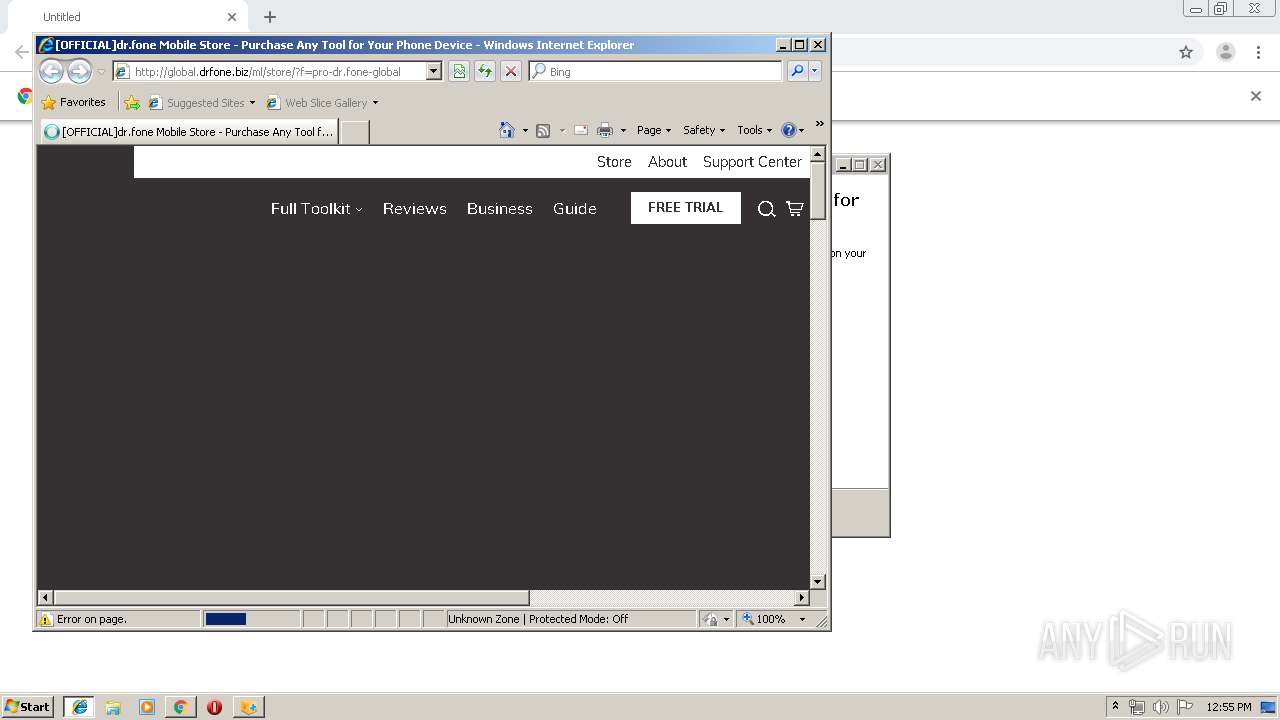This screenshot has height=720, width=1280.
Task: Open the Favorites star button
Action: 73,102
